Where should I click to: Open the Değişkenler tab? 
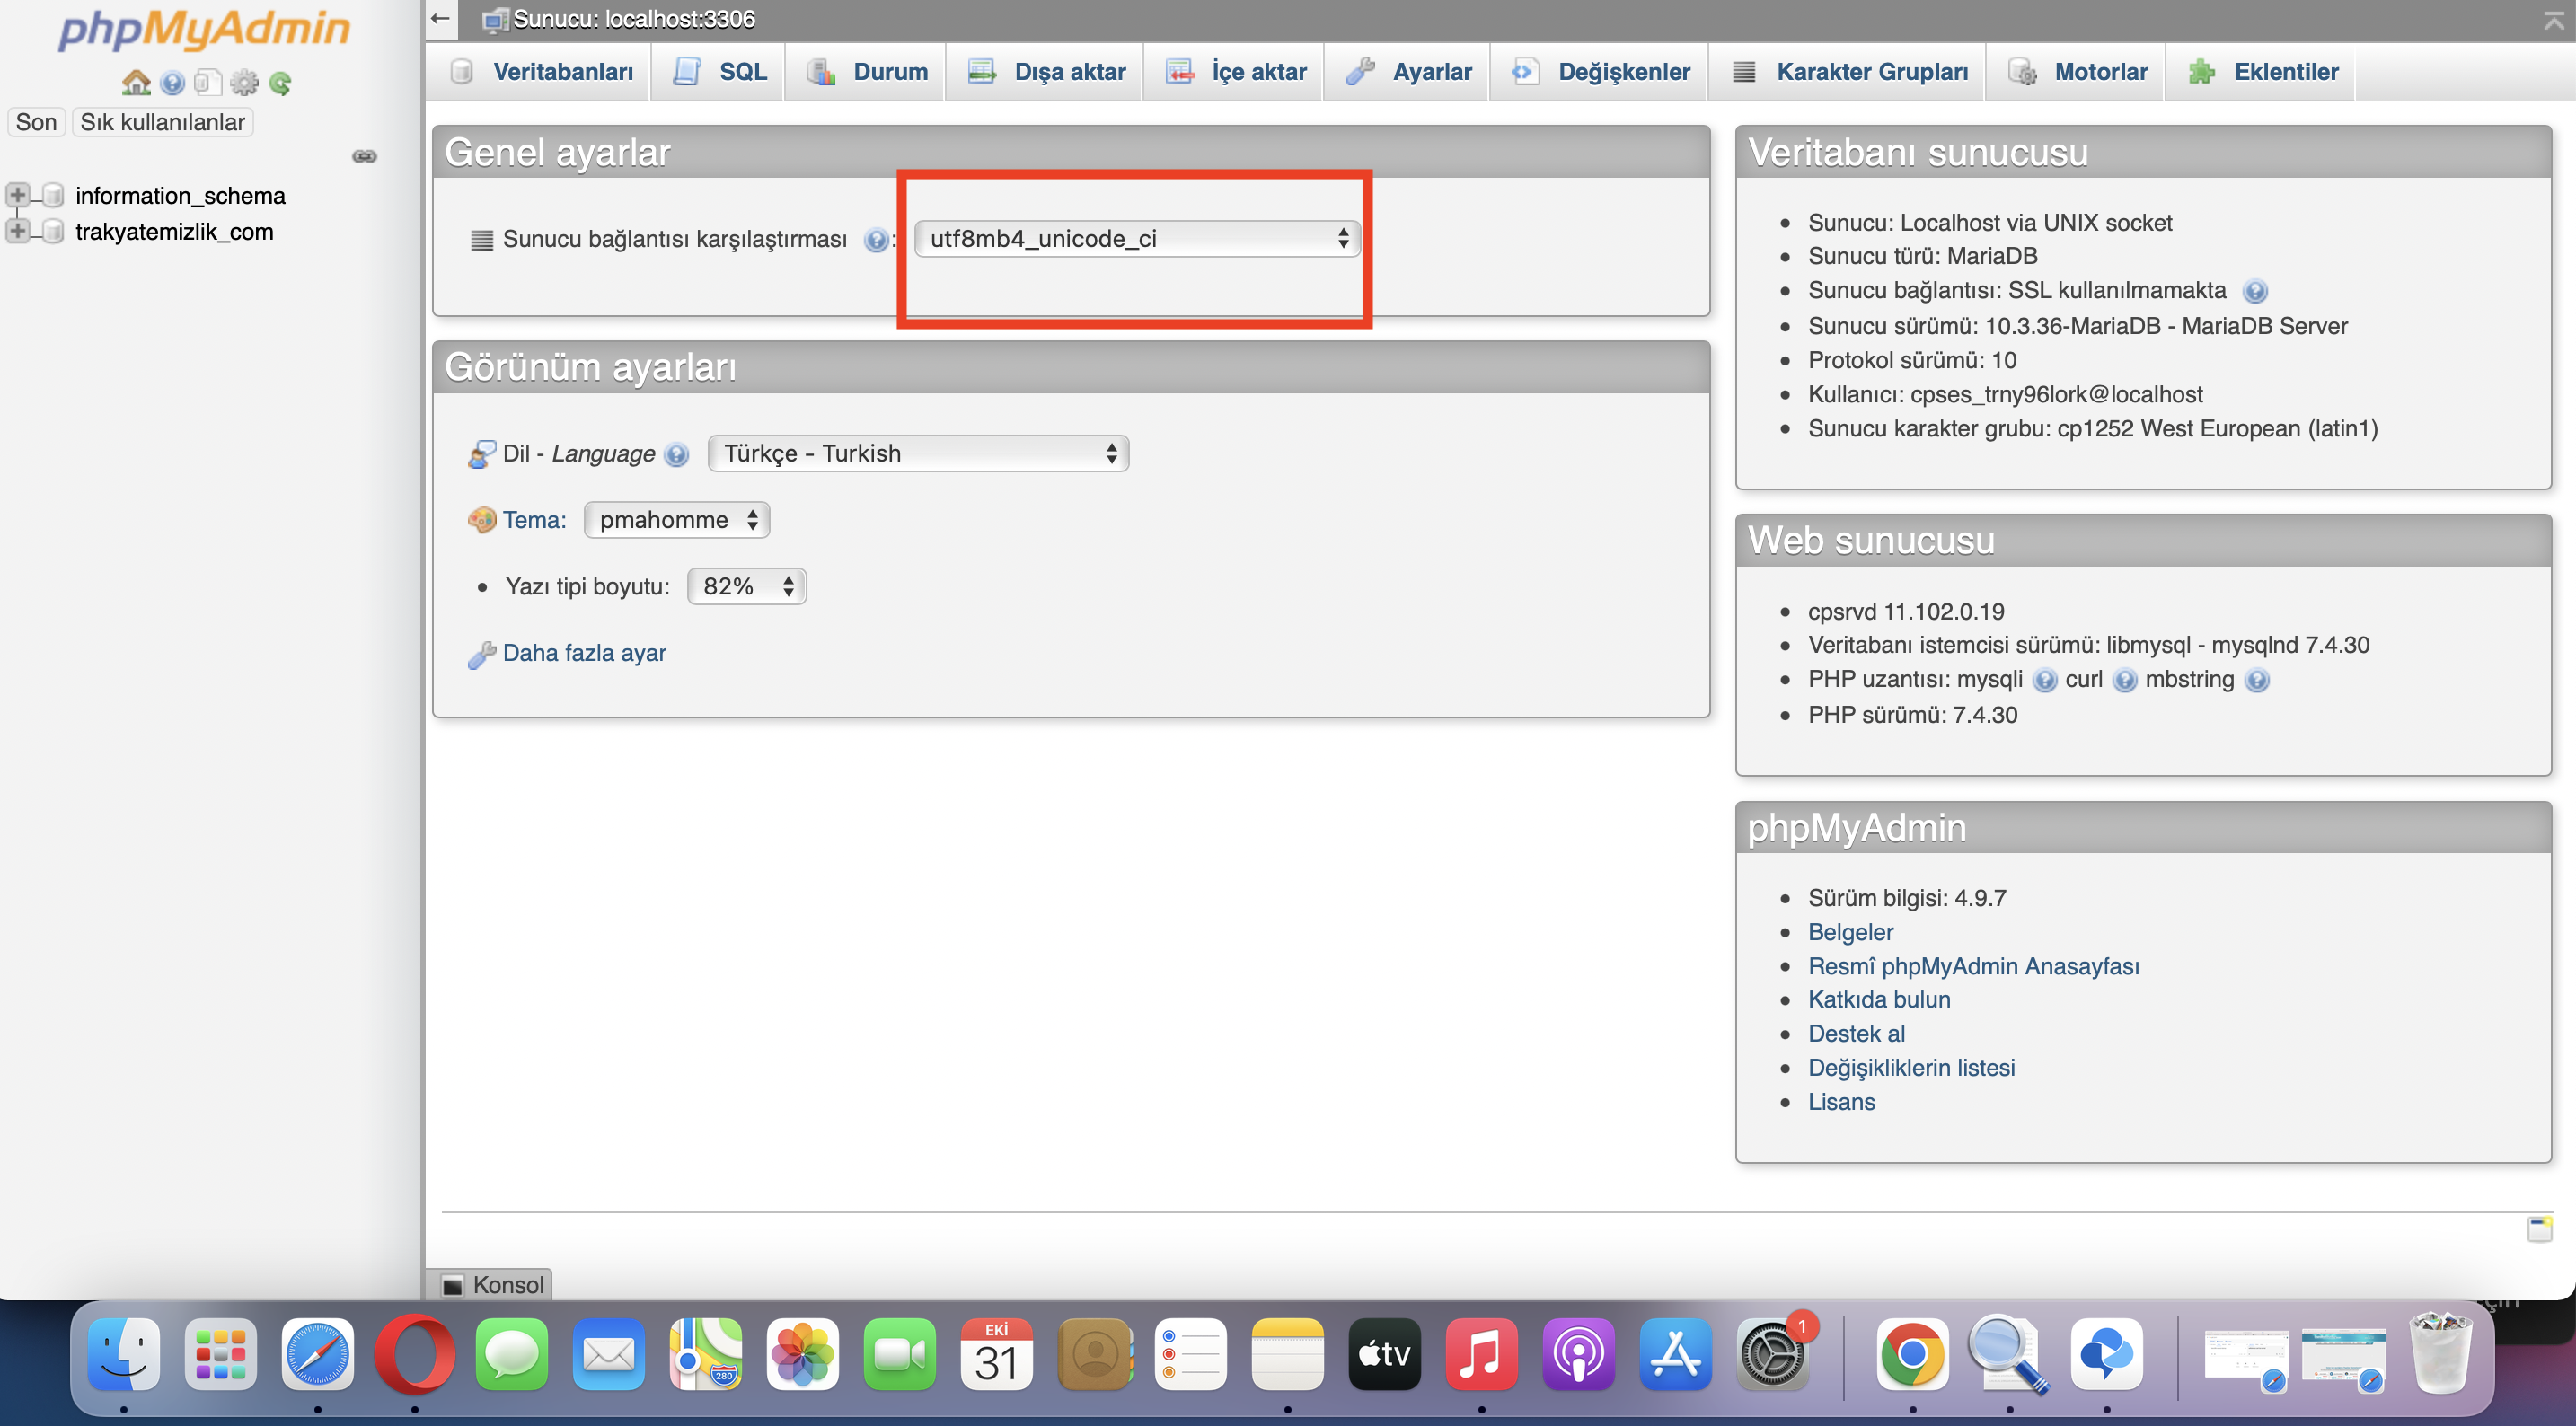(1600, 72)
